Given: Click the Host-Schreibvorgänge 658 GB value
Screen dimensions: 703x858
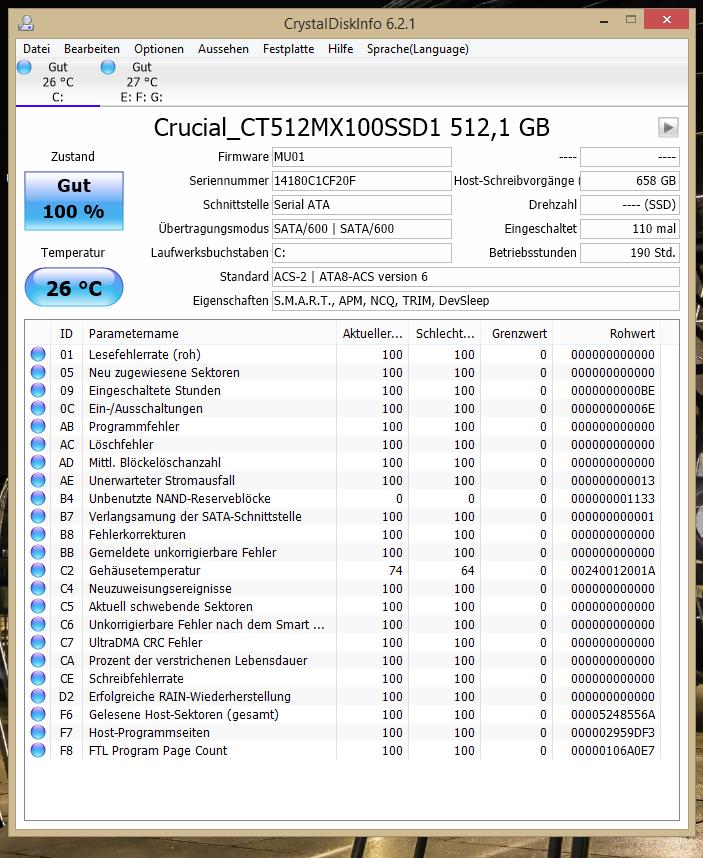Looking at the screenshot, I should 630,181.
